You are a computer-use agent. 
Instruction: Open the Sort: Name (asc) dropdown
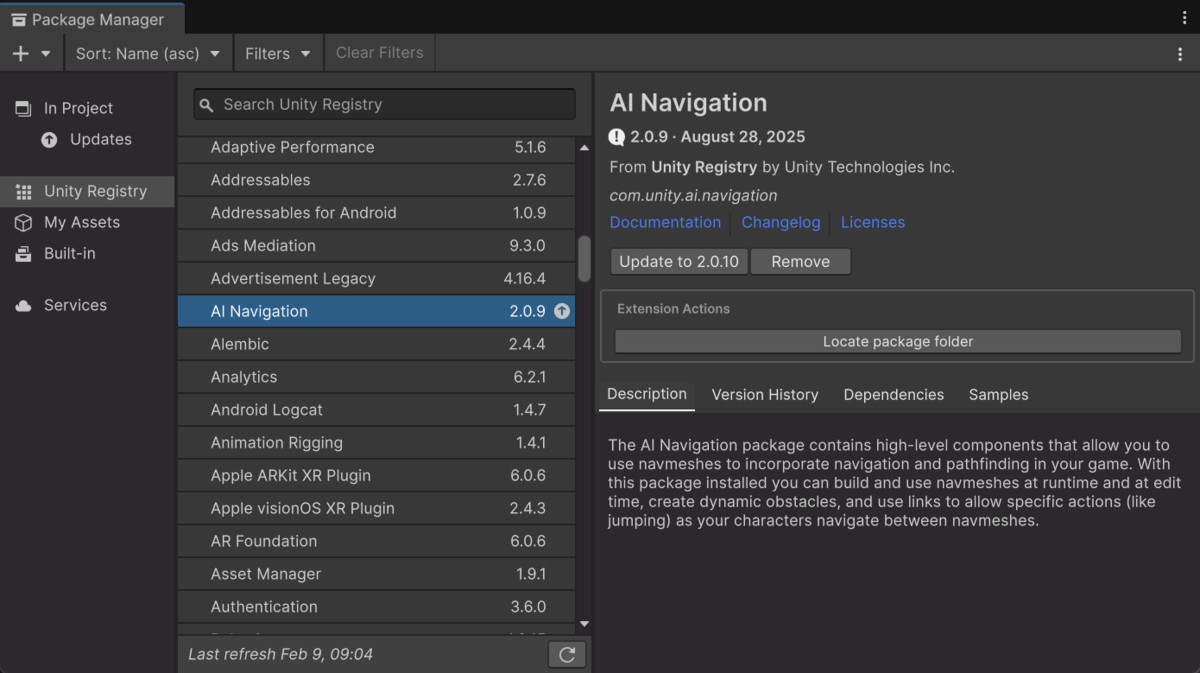tap(148, 53)
